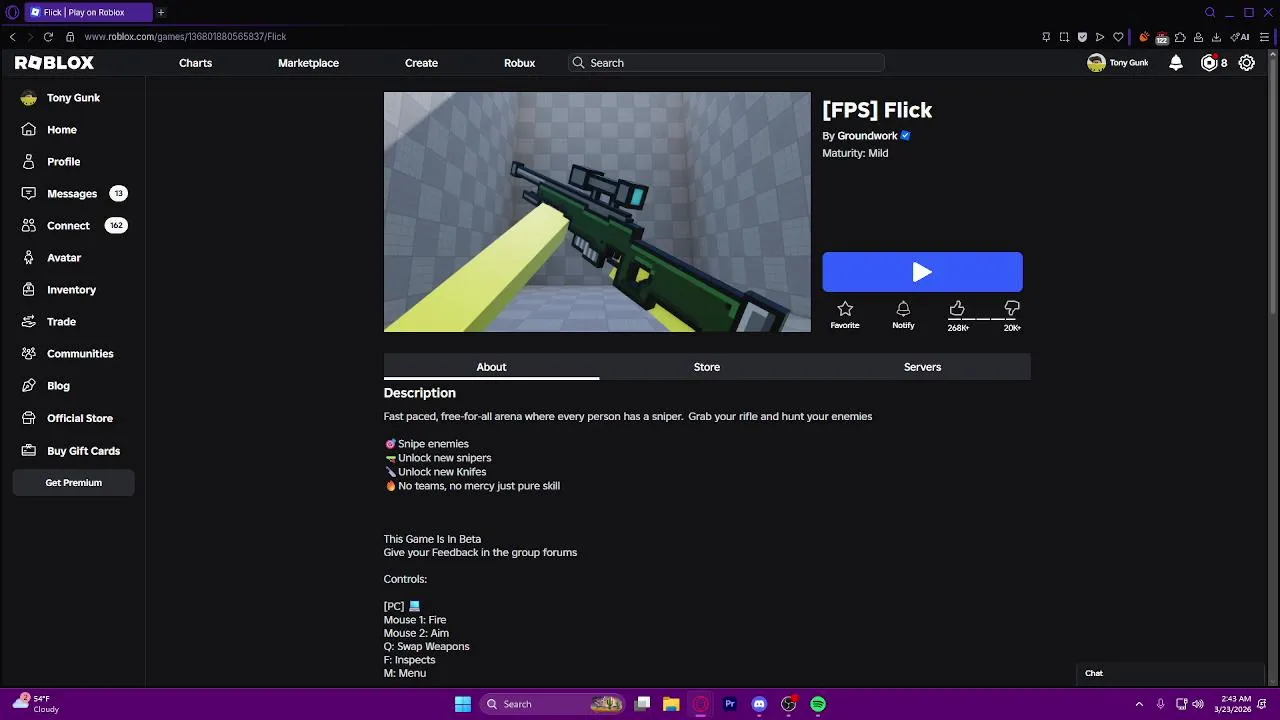Select the Flick browser tab

click(88, 12)
